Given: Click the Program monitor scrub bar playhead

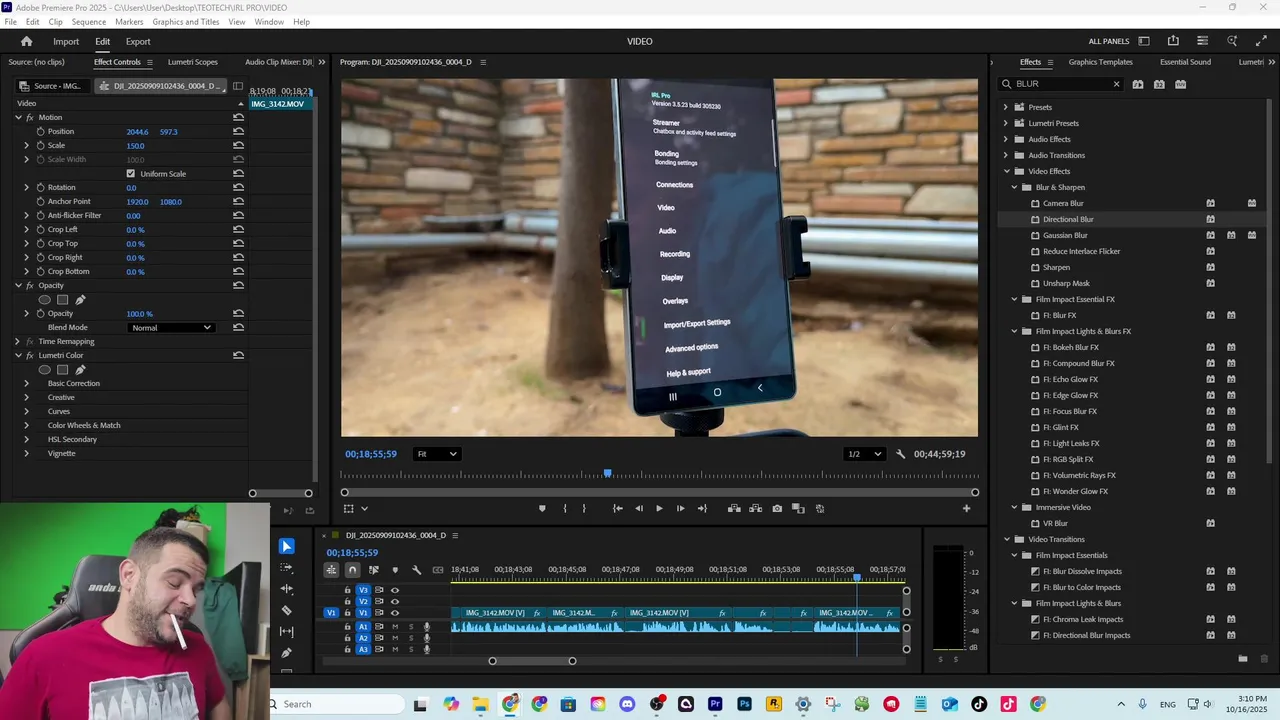Looking at the screenshot, I should (x=607, y=474).
